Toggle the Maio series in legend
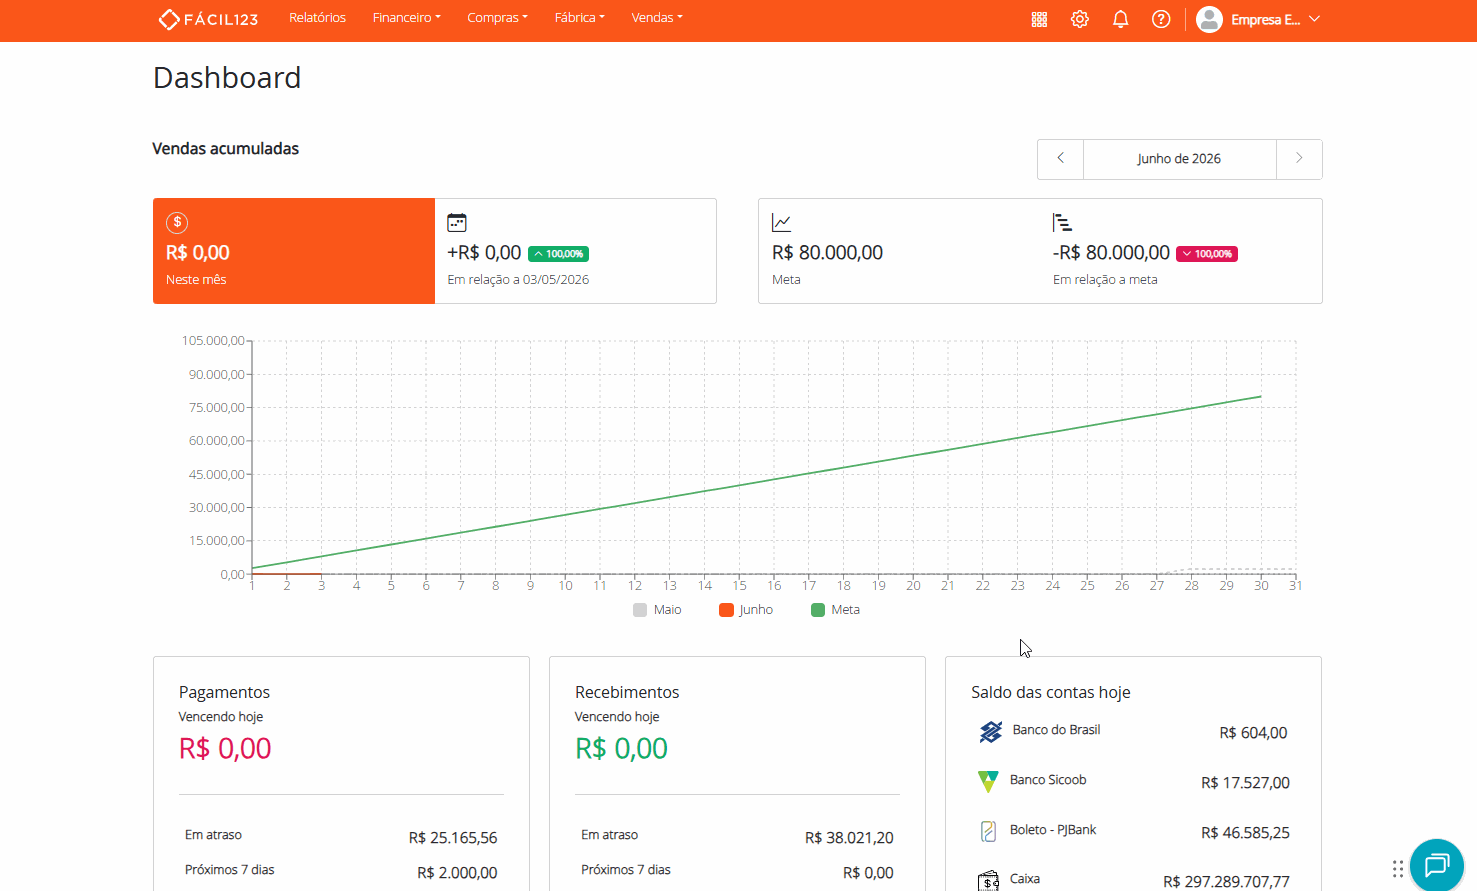 (x=657, y=609)
